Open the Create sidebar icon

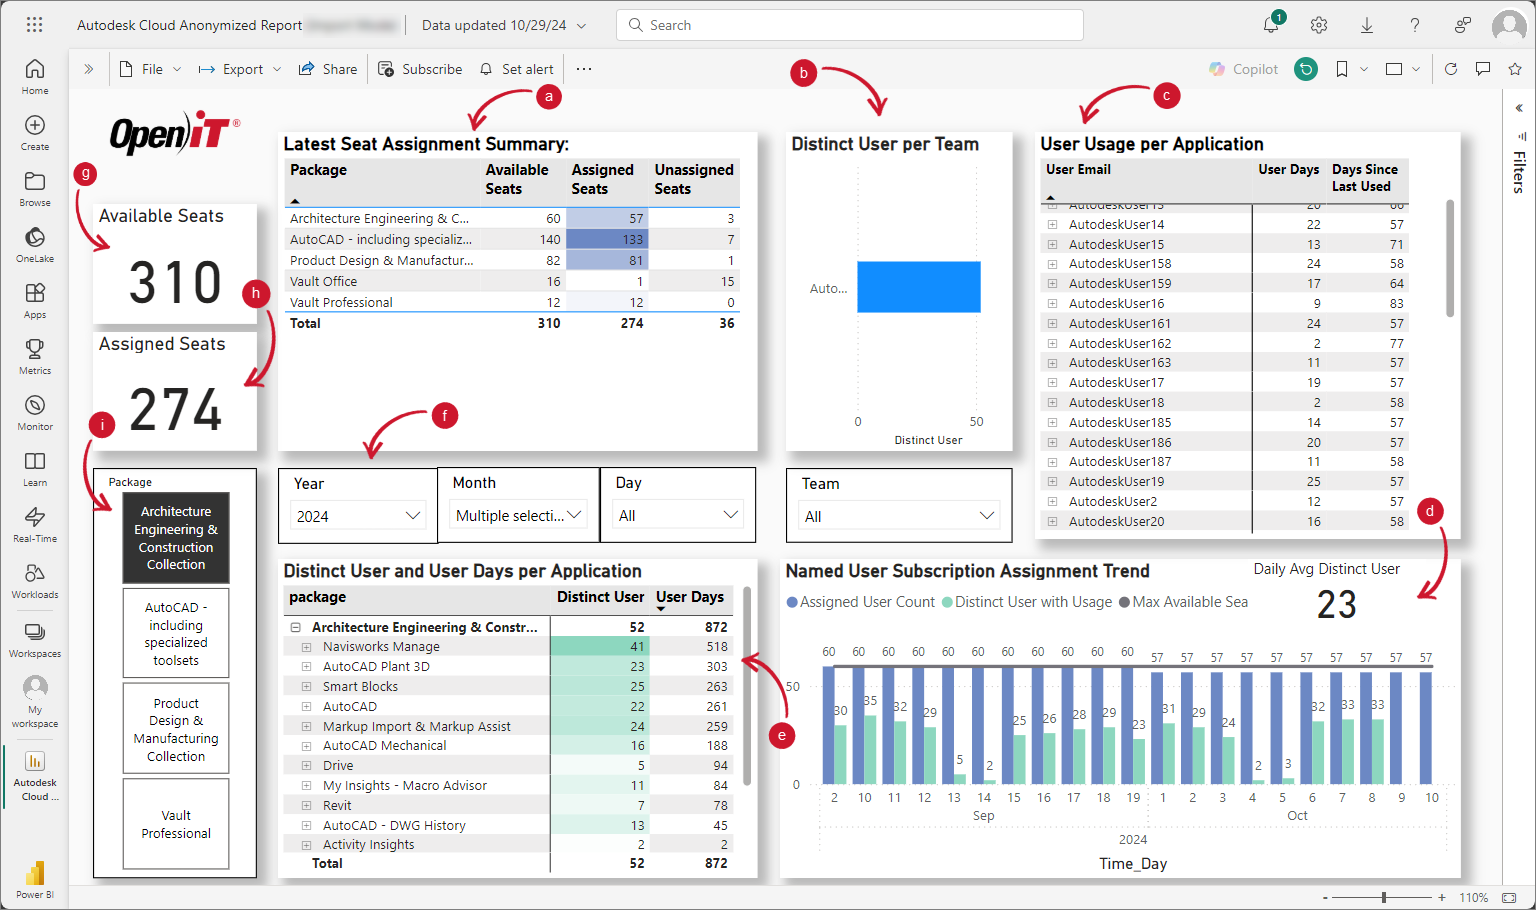[35, 132]
